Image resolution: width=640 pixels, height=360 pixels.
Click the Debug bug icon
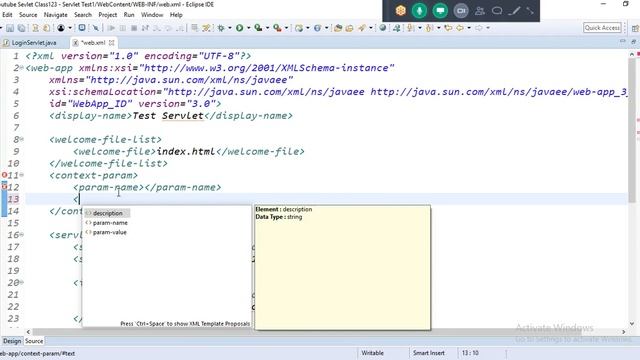pyautogui.click(x=221, y=28)
